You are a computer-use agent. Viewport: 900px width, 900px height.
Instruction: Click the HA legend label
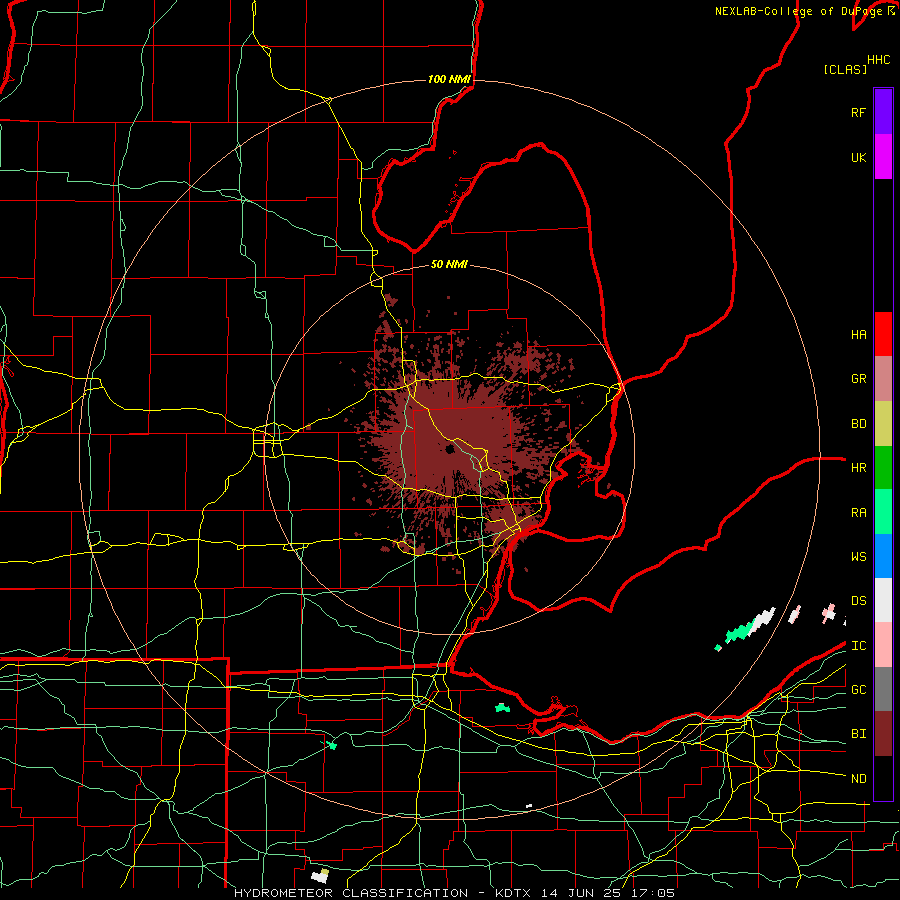tap(858, 335)
